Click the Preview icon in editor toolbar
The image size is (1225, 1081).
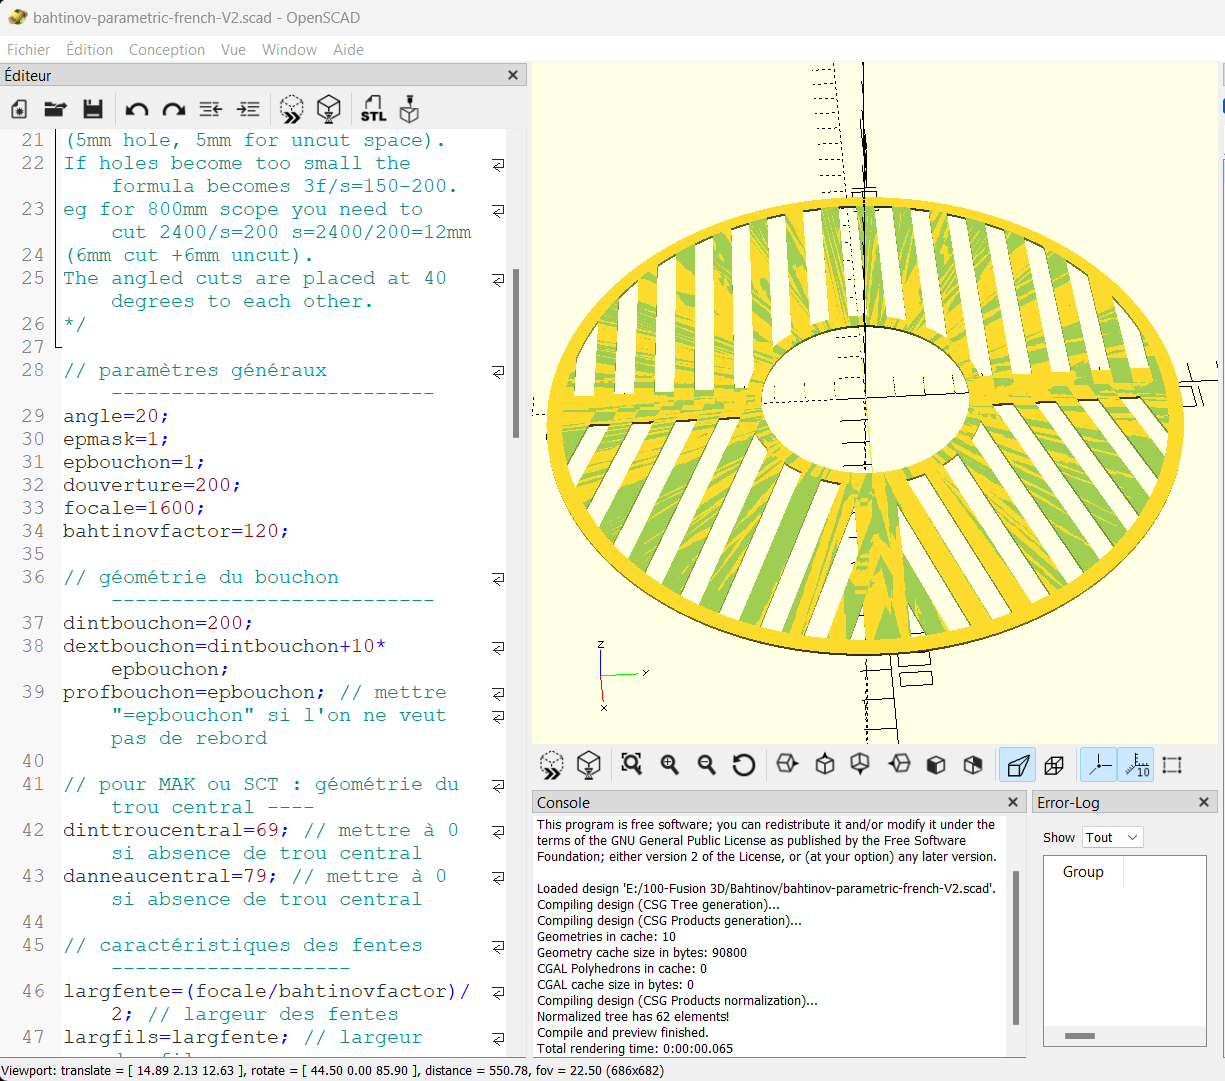tap(291, 109)
